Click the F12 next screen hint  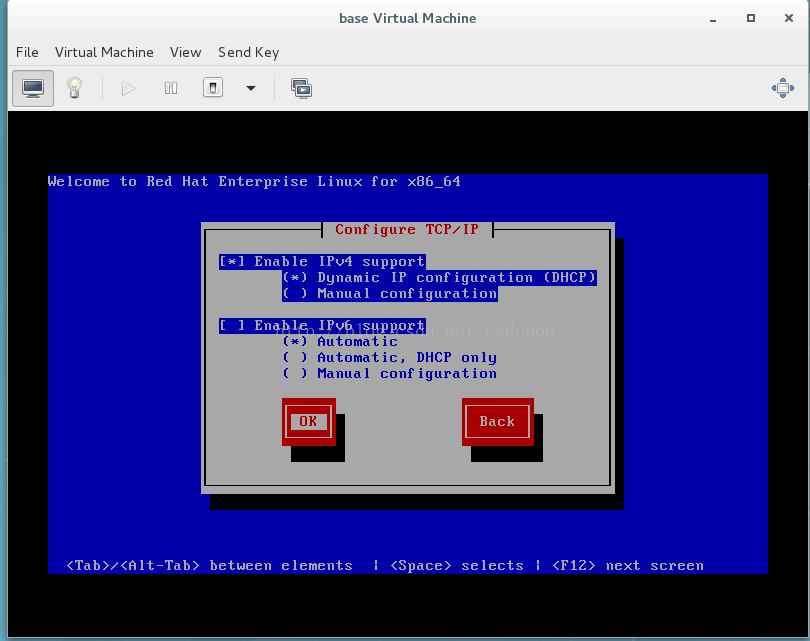point(628,566)
